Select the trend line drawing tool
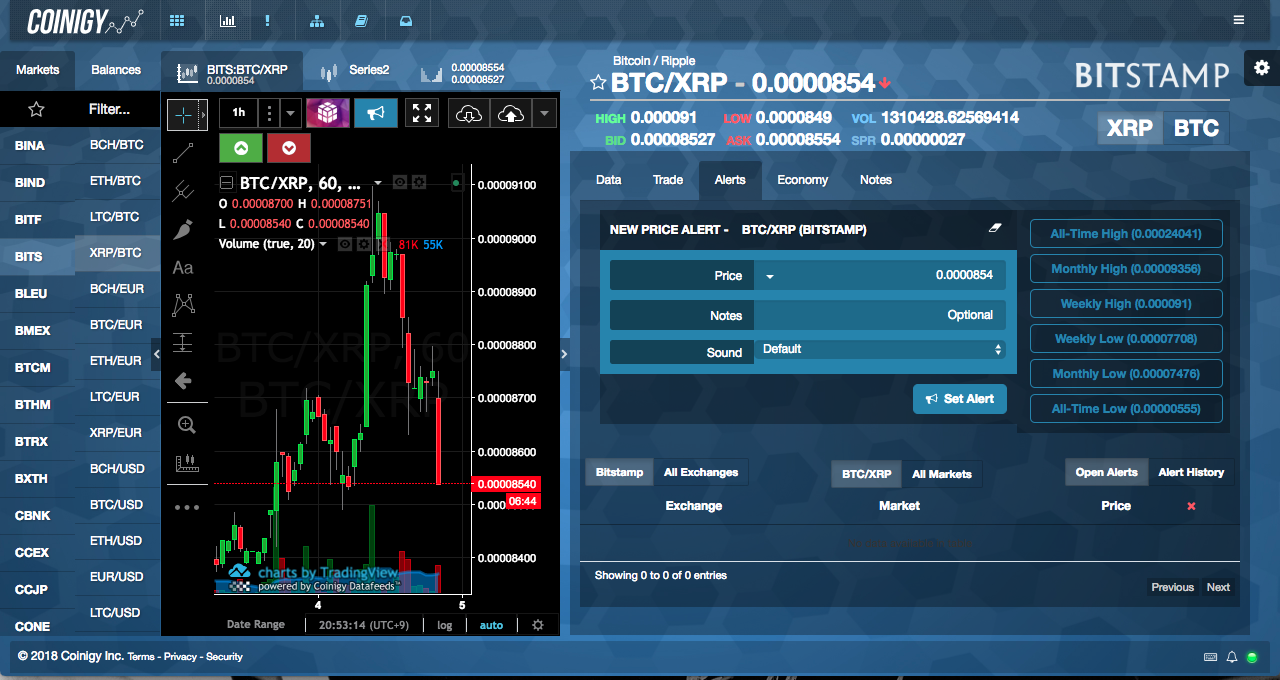This screenshot has width=1280, height=680. (183, 153)
